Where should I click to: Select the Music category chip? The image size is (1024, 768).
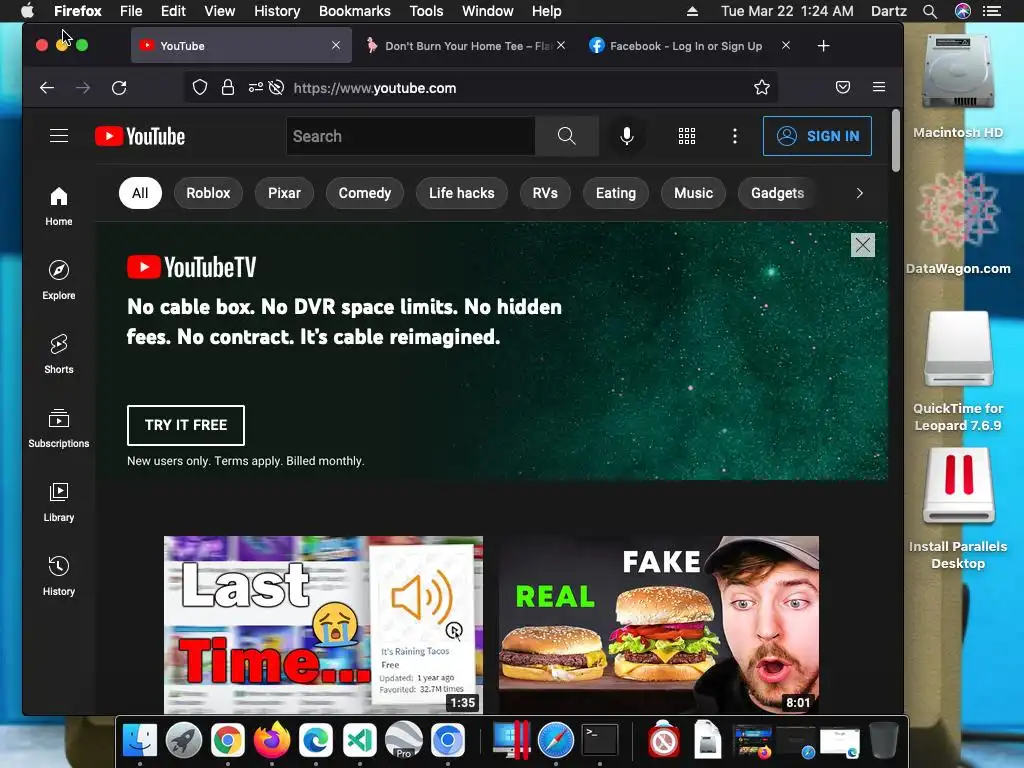point(694,193)
